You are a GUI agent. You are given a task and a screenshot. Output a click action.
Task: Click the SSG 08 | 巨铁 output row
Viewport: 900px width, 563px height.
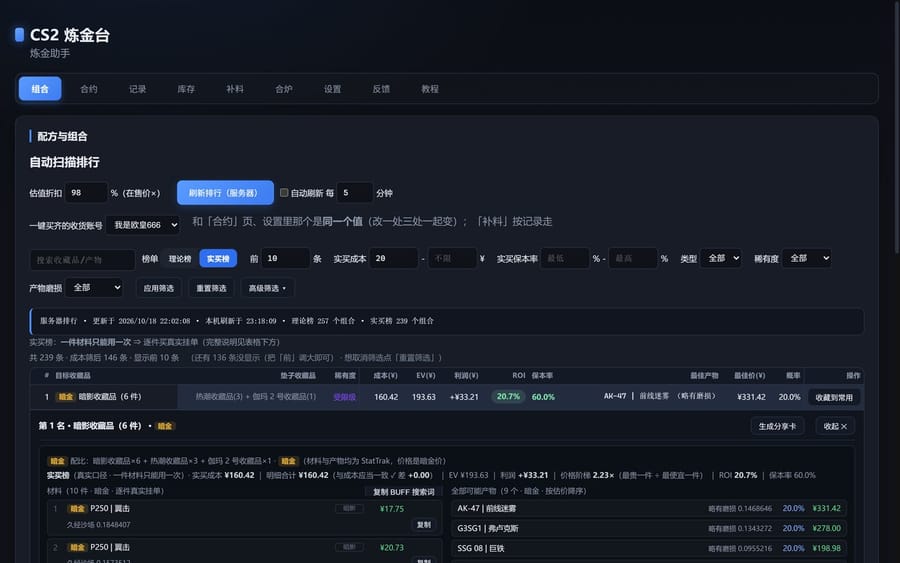click(649, 548)
